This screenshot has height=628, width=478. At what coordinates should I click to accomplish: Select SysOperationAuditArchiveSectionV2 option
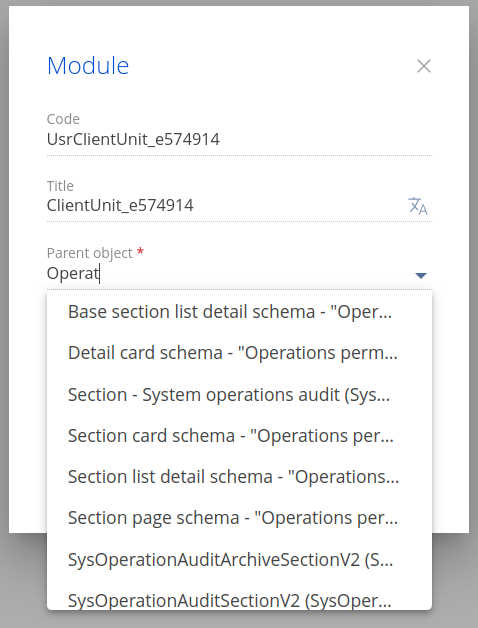[x=240, y=560]
